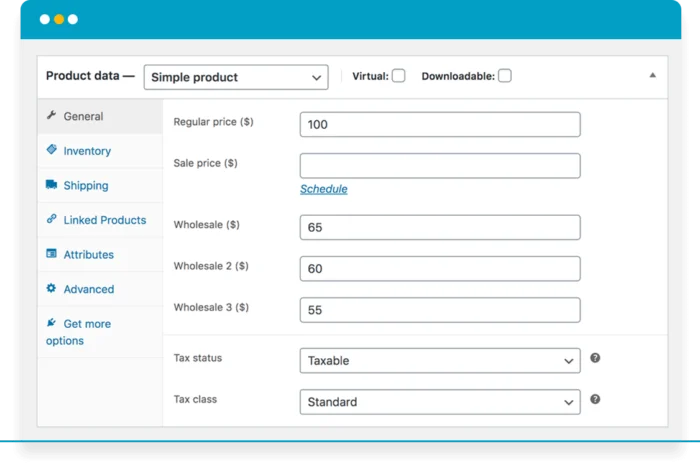The height and width of the screenshot is (464, 700).
Task: Click the Advanced gear icon
Action: (x=51, y=288)
